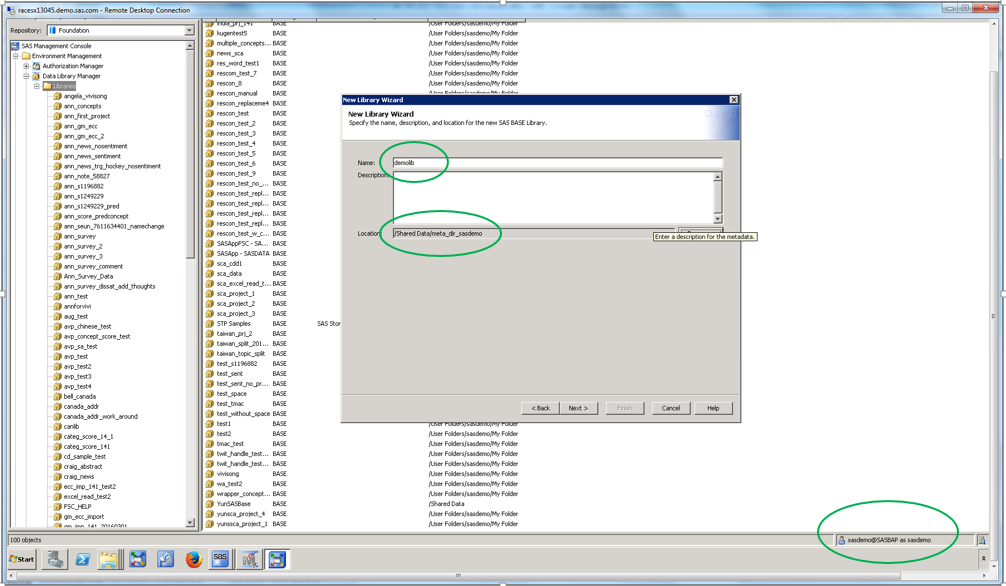The image size is (1006, 586).
Task: Close the New Library Wizard dialog
Action: tap(734, 99)
